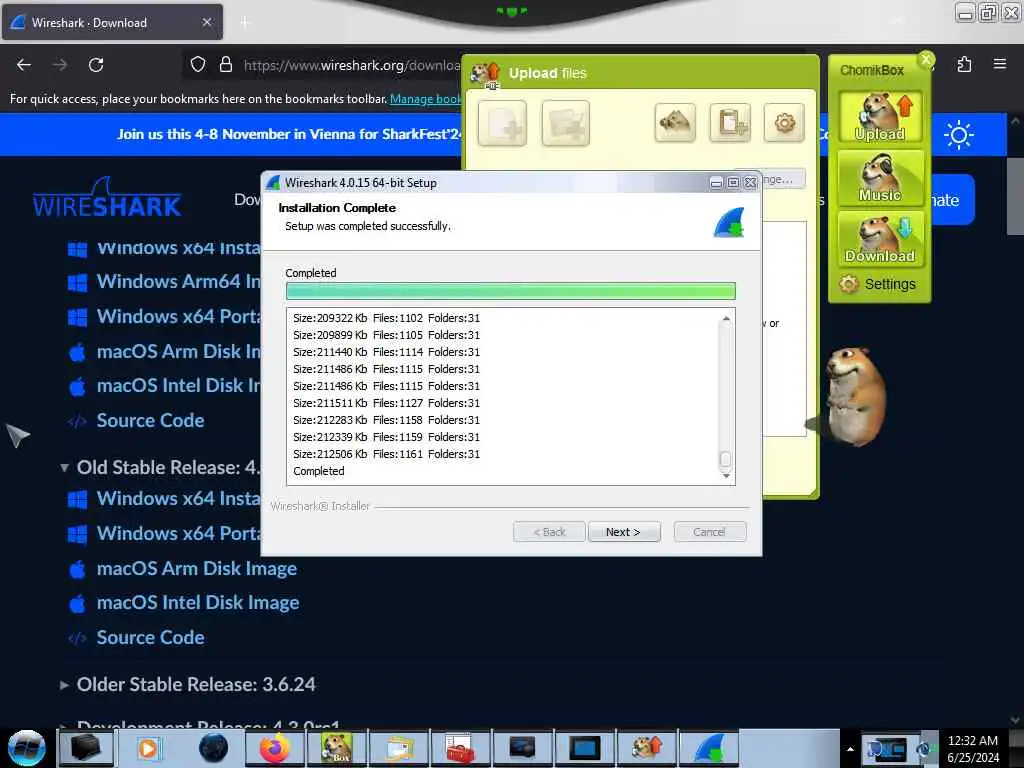Screen dimensions: 1024x768
Task: Click the shield tracking protection icon
Action: [x=198, y=64]
